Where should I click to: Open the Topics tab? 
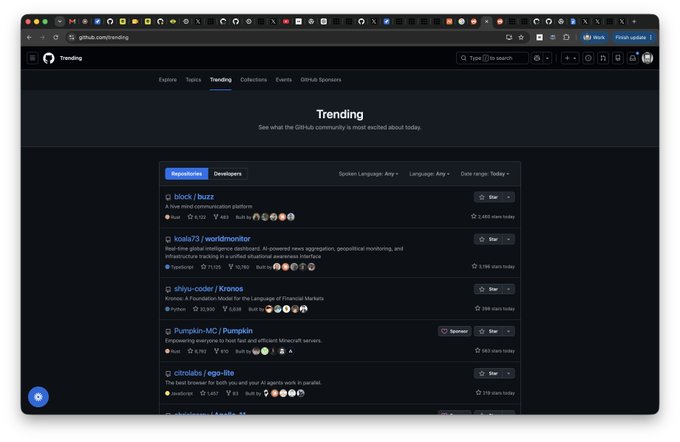[x=193, y=80]
